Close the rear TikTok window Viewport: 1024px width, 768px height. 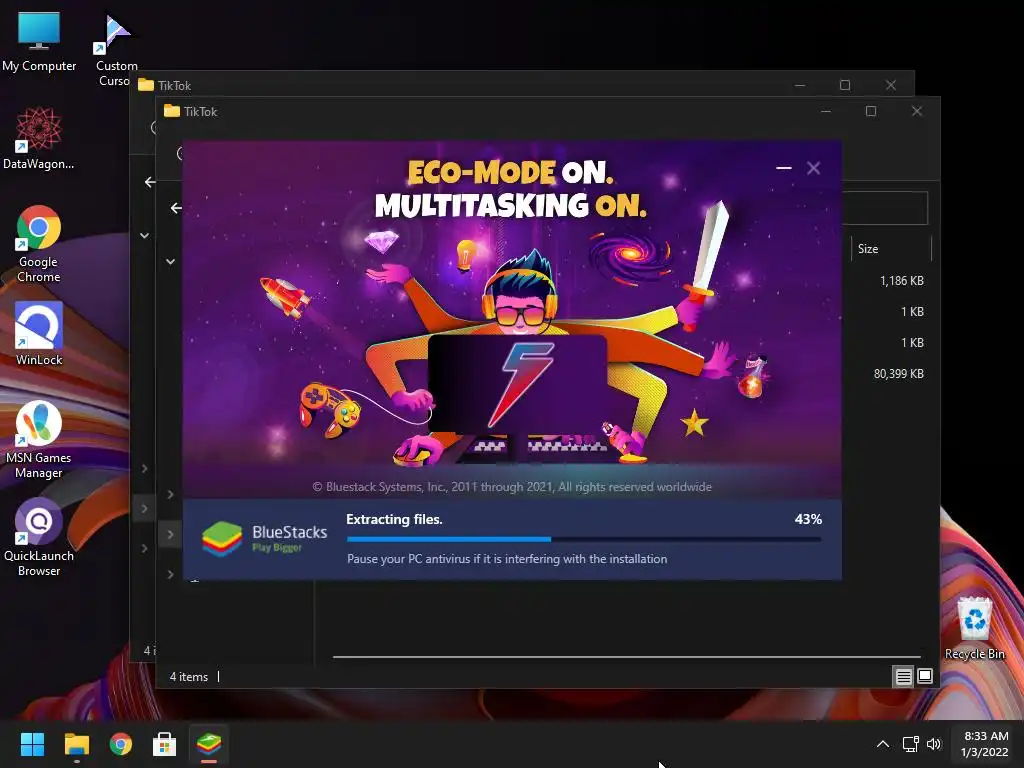tap(891, 86)
